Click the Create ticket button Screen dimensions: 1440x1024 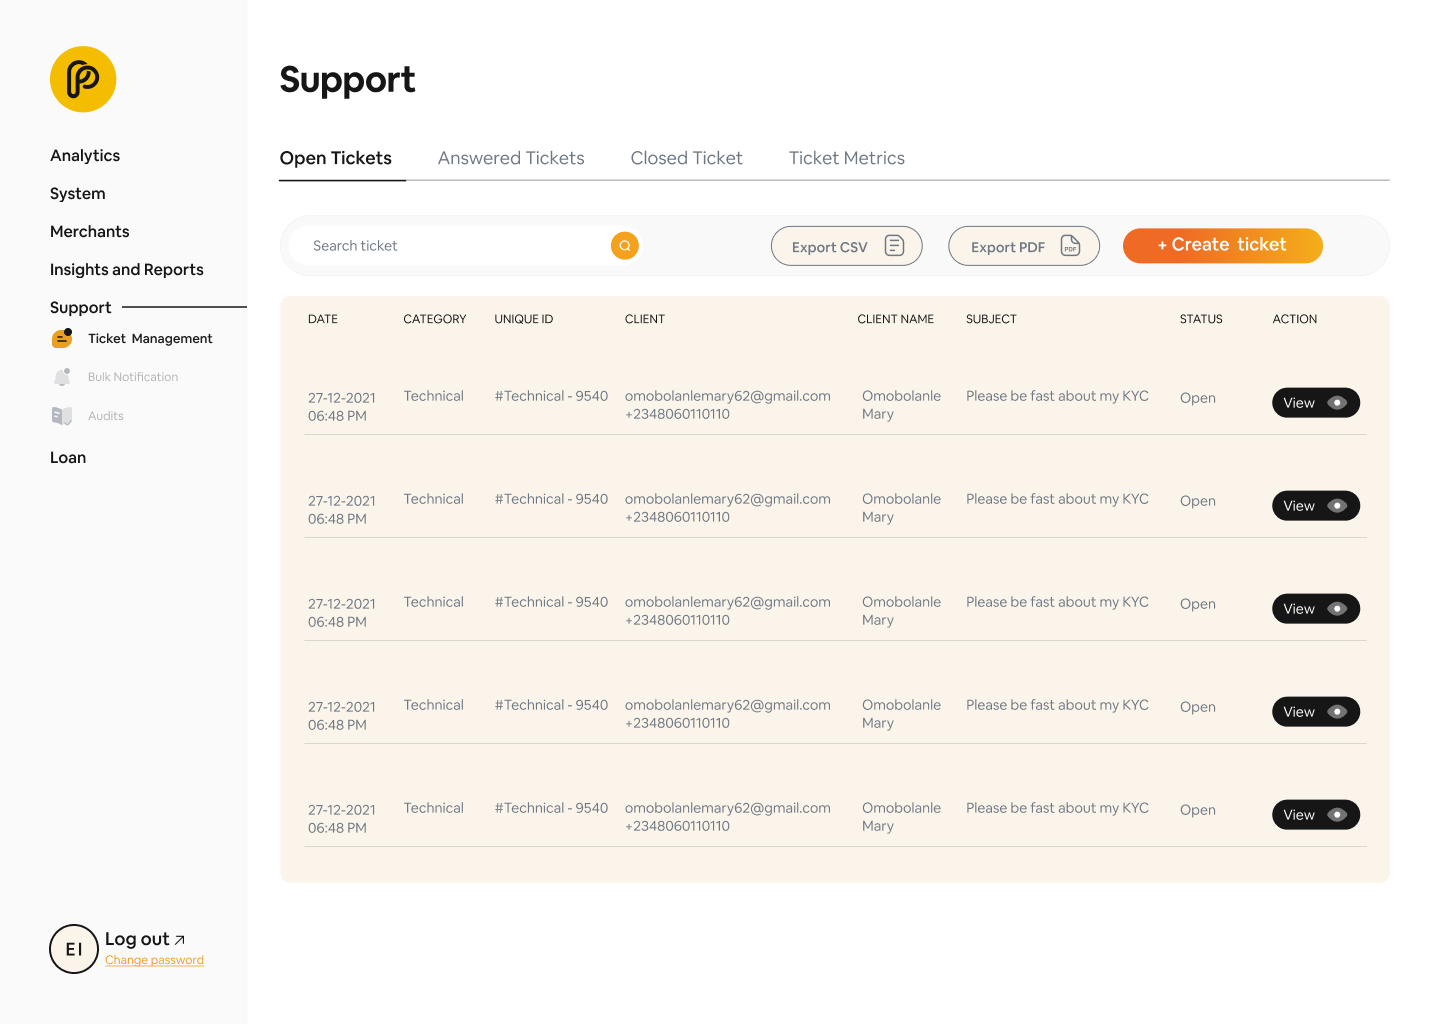[1223, 246]
